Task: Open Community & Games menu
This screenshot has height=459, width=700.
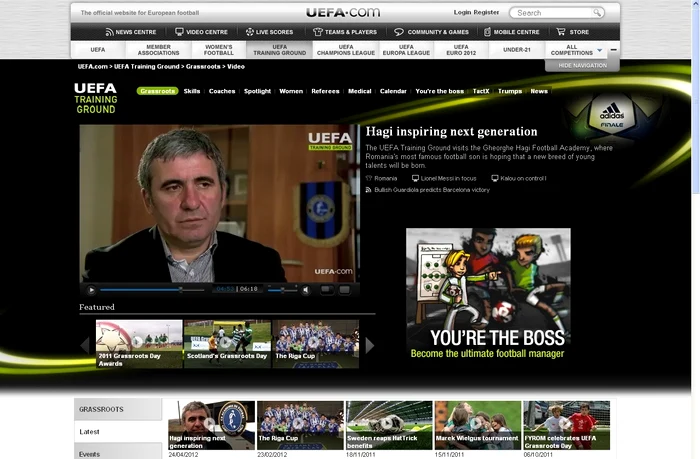Action: click(x=432, y=32)
